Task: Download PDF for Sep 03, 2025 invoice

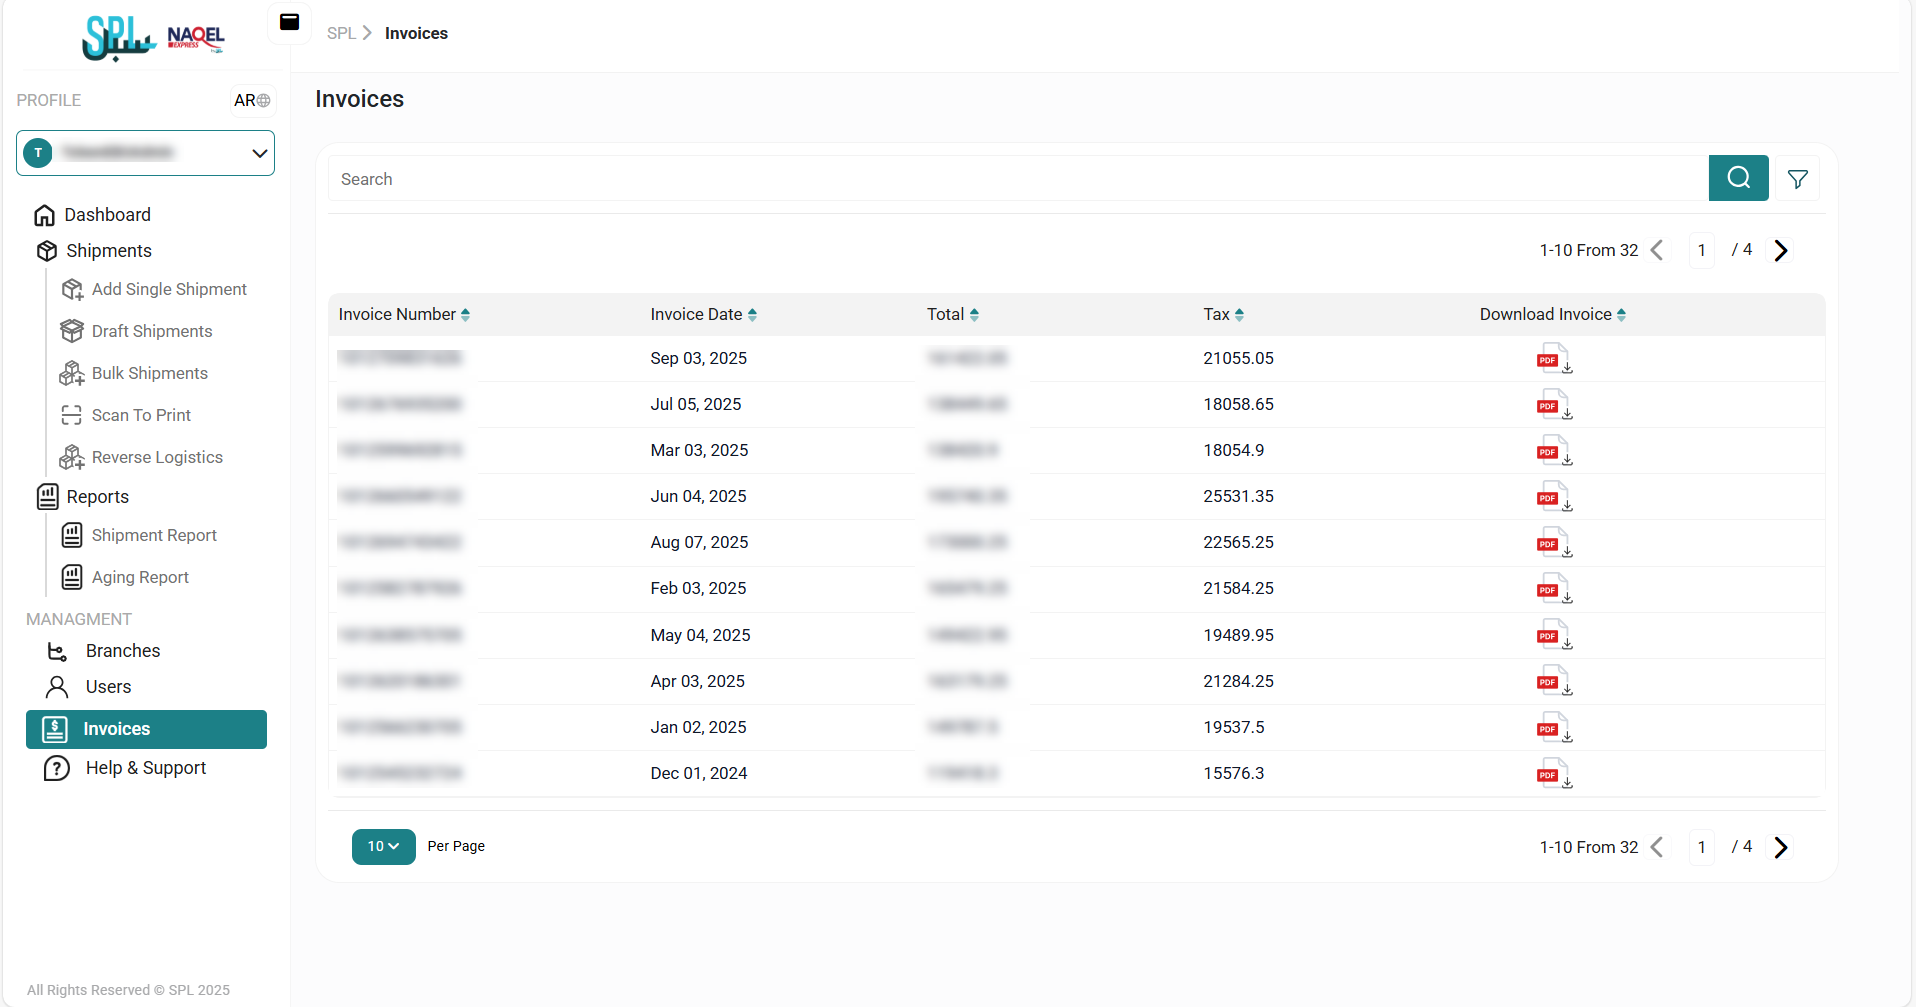Action: click(1553, 359)
